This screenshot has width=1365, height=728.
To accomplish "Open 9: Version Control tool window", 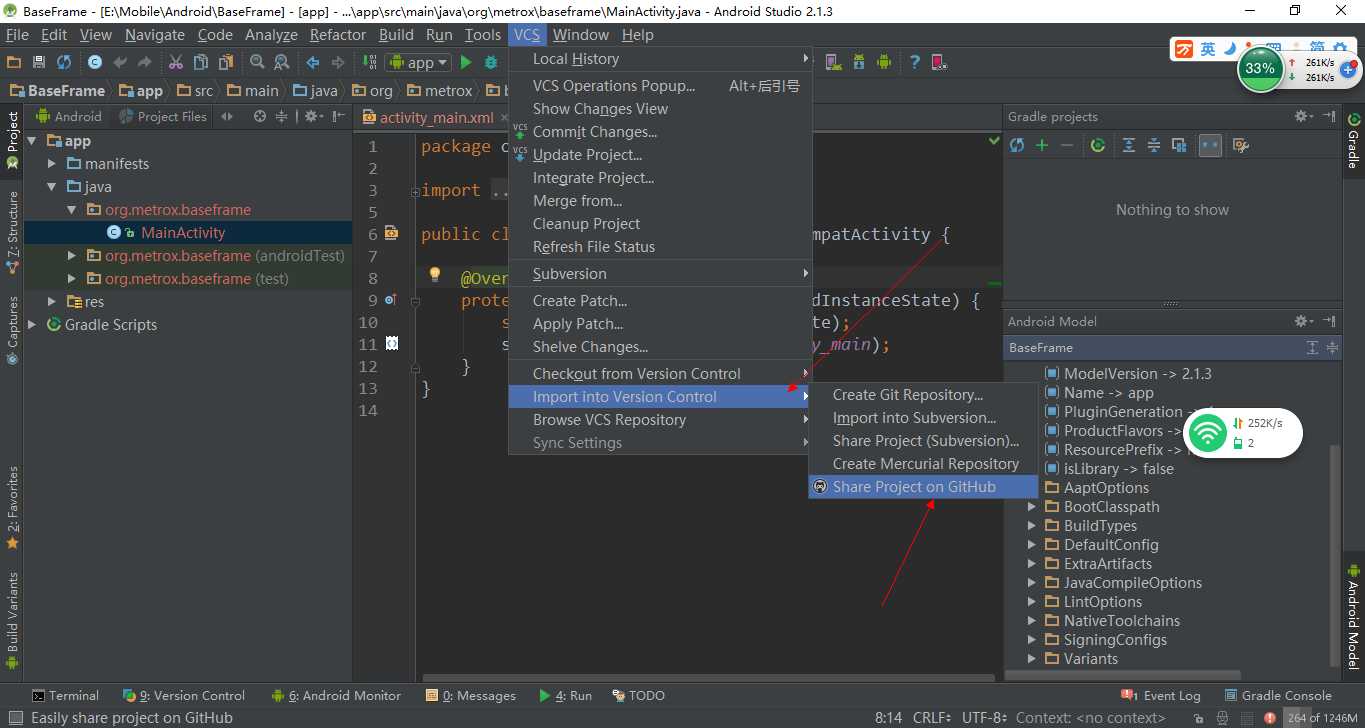I will tap(184, 696).
